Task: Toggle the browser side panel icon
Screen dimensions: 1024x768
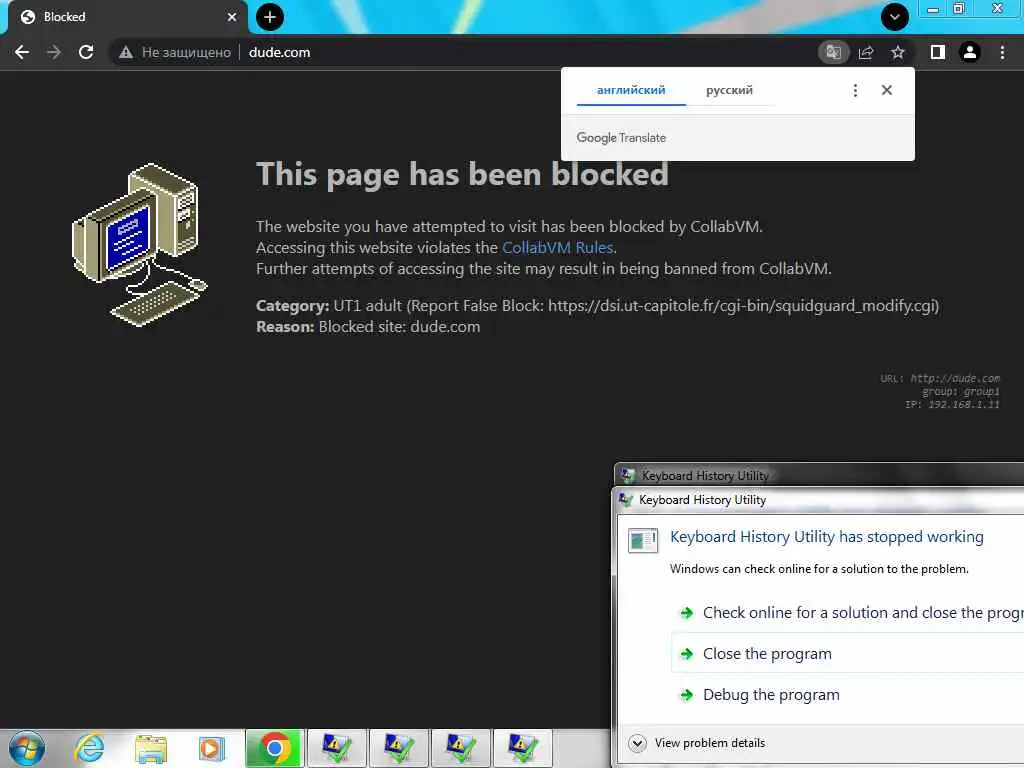Action: [937, 52]
